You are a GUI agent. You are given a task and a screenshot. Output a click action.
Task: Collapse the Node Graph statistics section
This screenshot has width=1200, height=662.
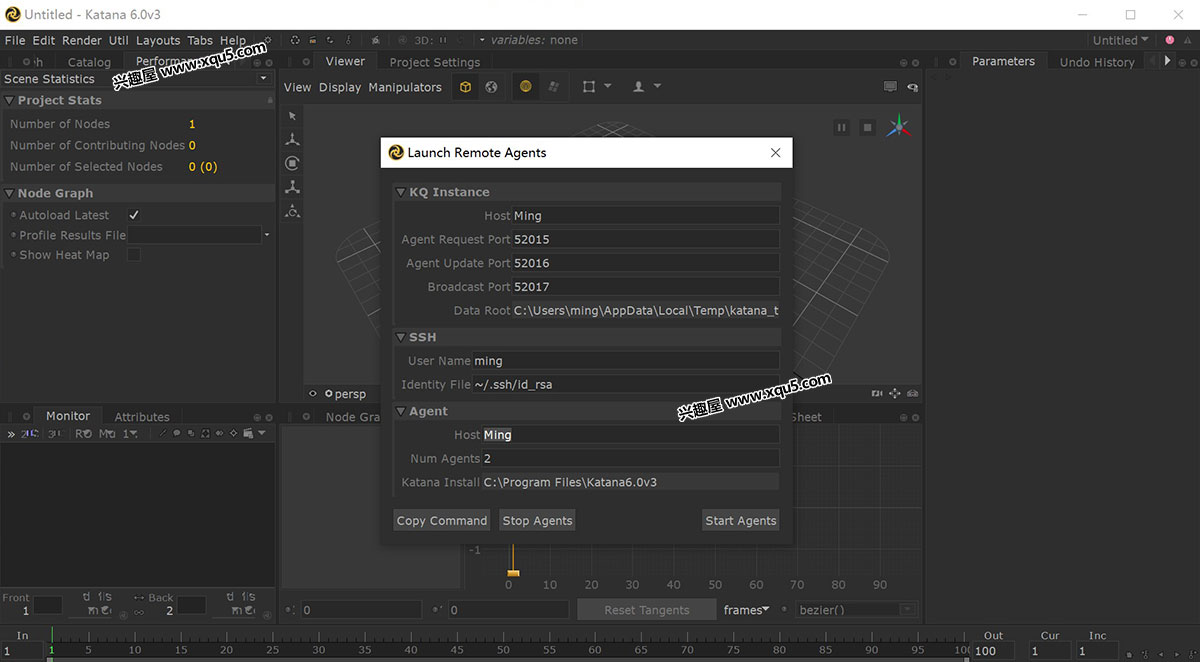pos(9,193)
